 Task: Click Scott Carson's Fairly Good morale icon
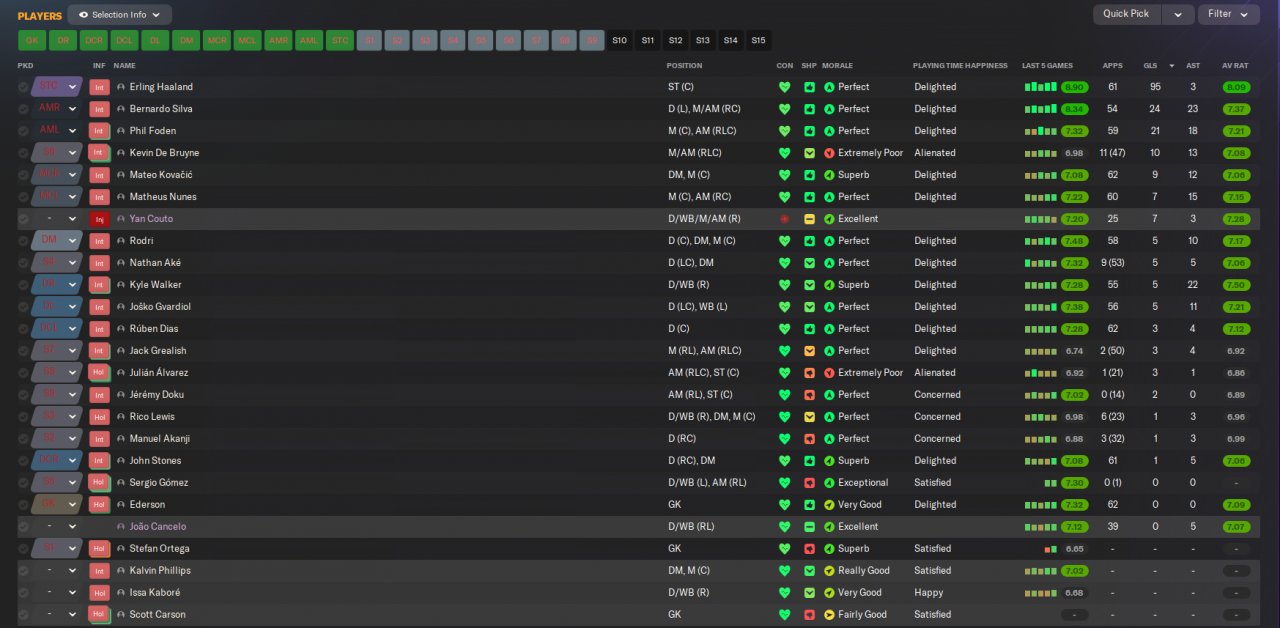coord(829,615)
